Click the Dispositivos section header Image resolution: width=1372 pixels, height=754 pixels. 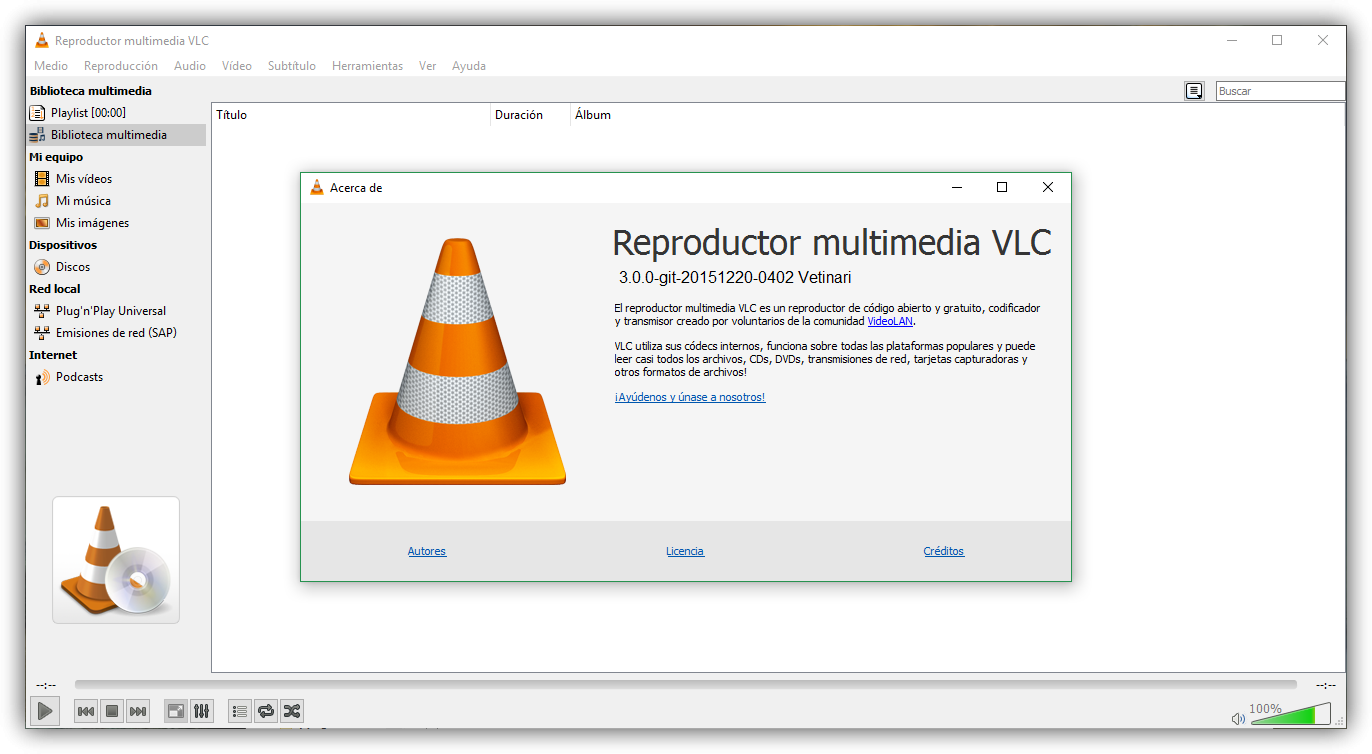click(63, 245)
